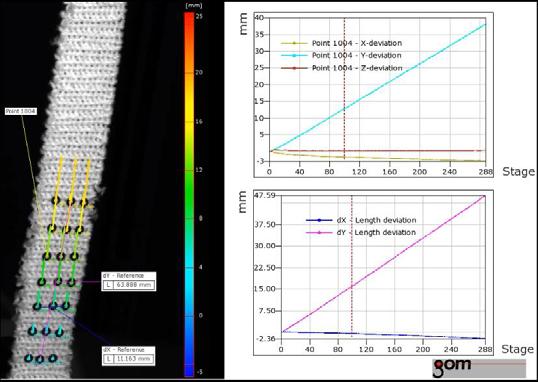This screenshot has height=382, width=538.
Task: Click the 11.163 mm length value
Action: click(x=133, y=359)
